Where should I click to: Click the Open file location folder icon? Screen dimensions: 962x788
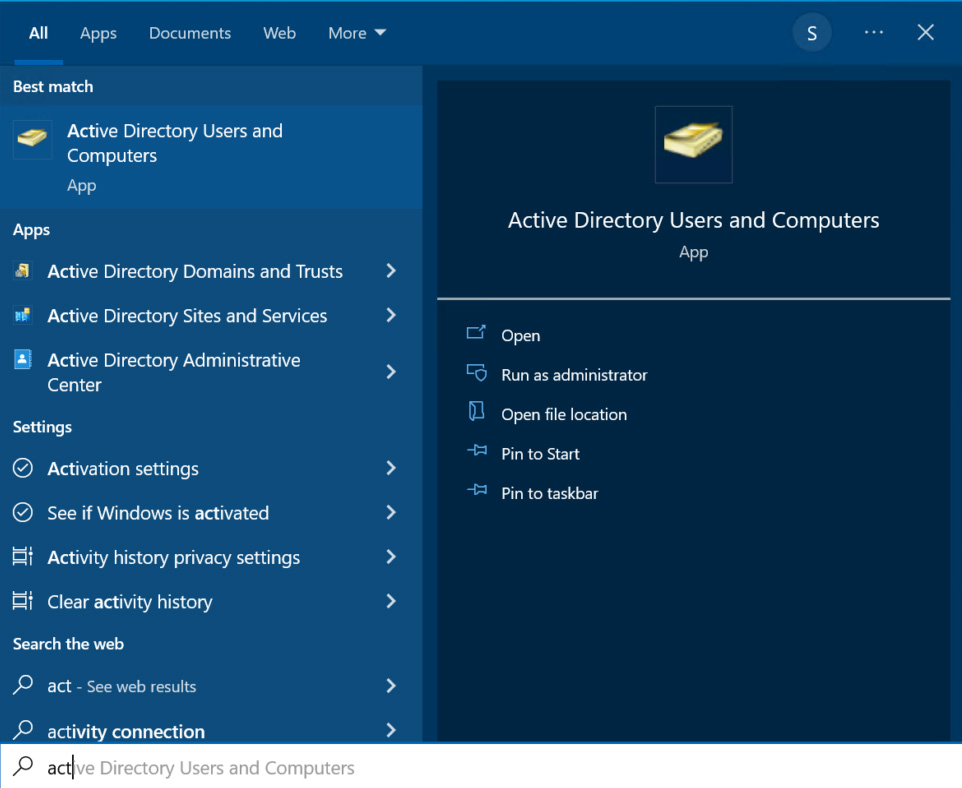(476, 413)
